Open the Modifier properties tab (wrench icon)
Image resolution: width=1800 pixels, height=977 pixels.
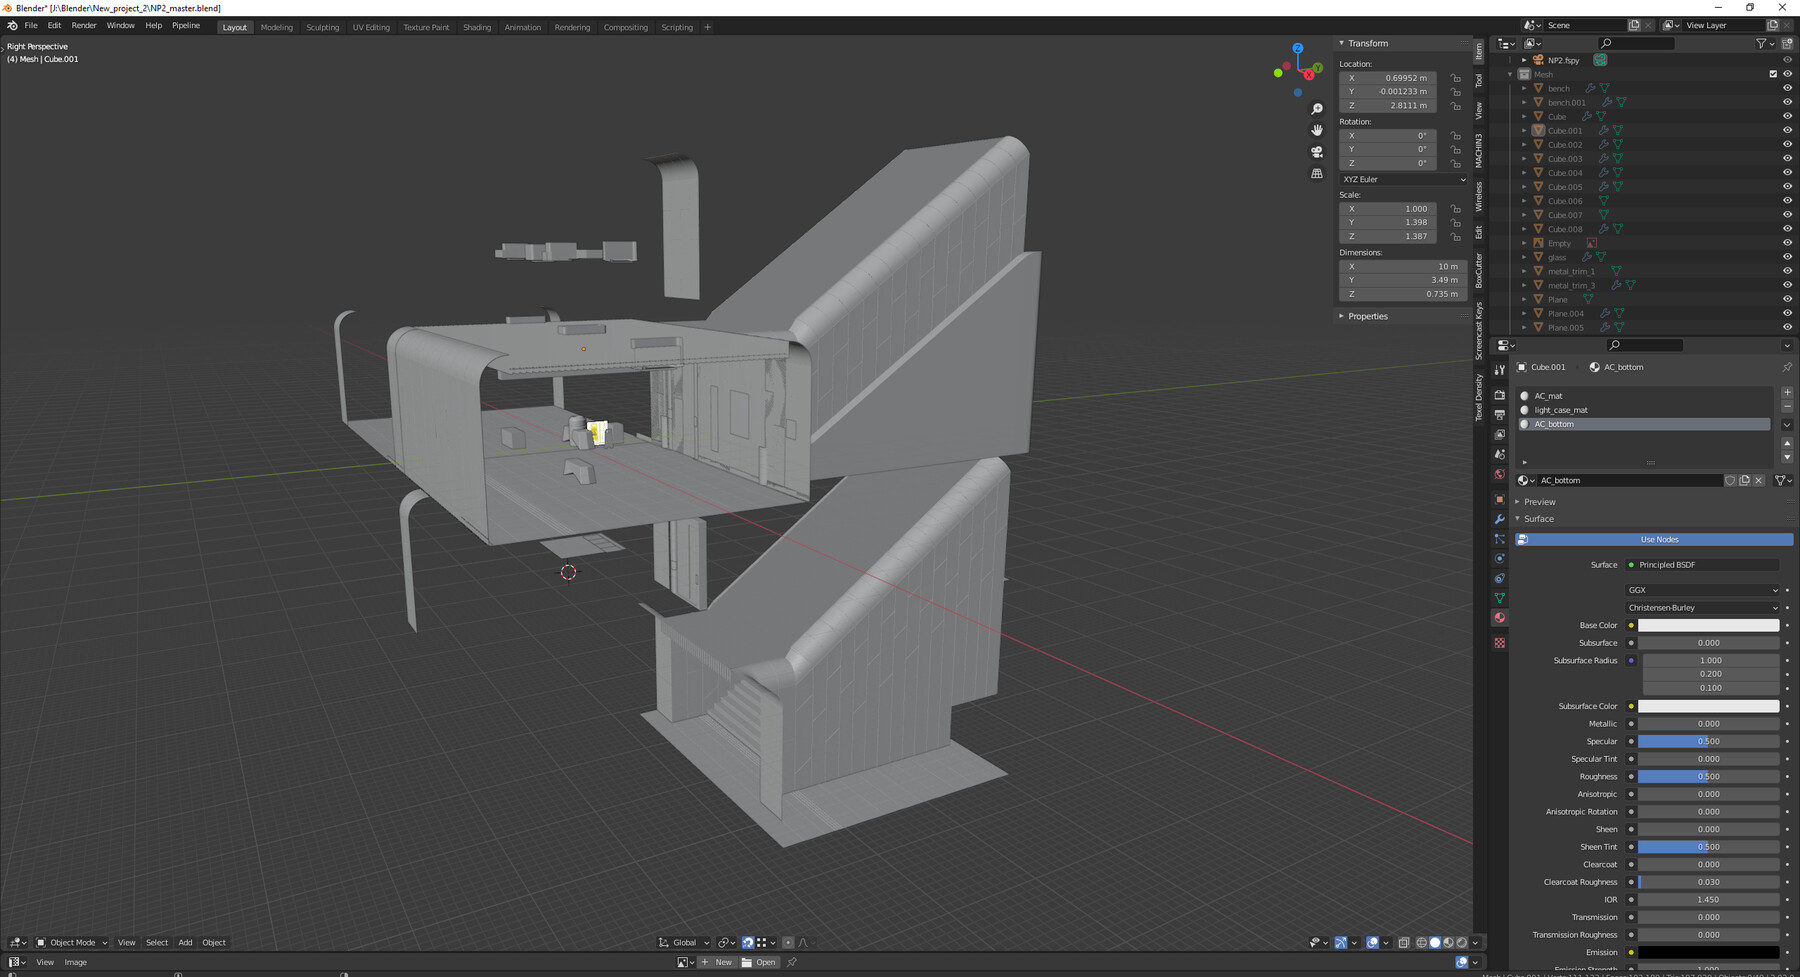pos(1499,519)
